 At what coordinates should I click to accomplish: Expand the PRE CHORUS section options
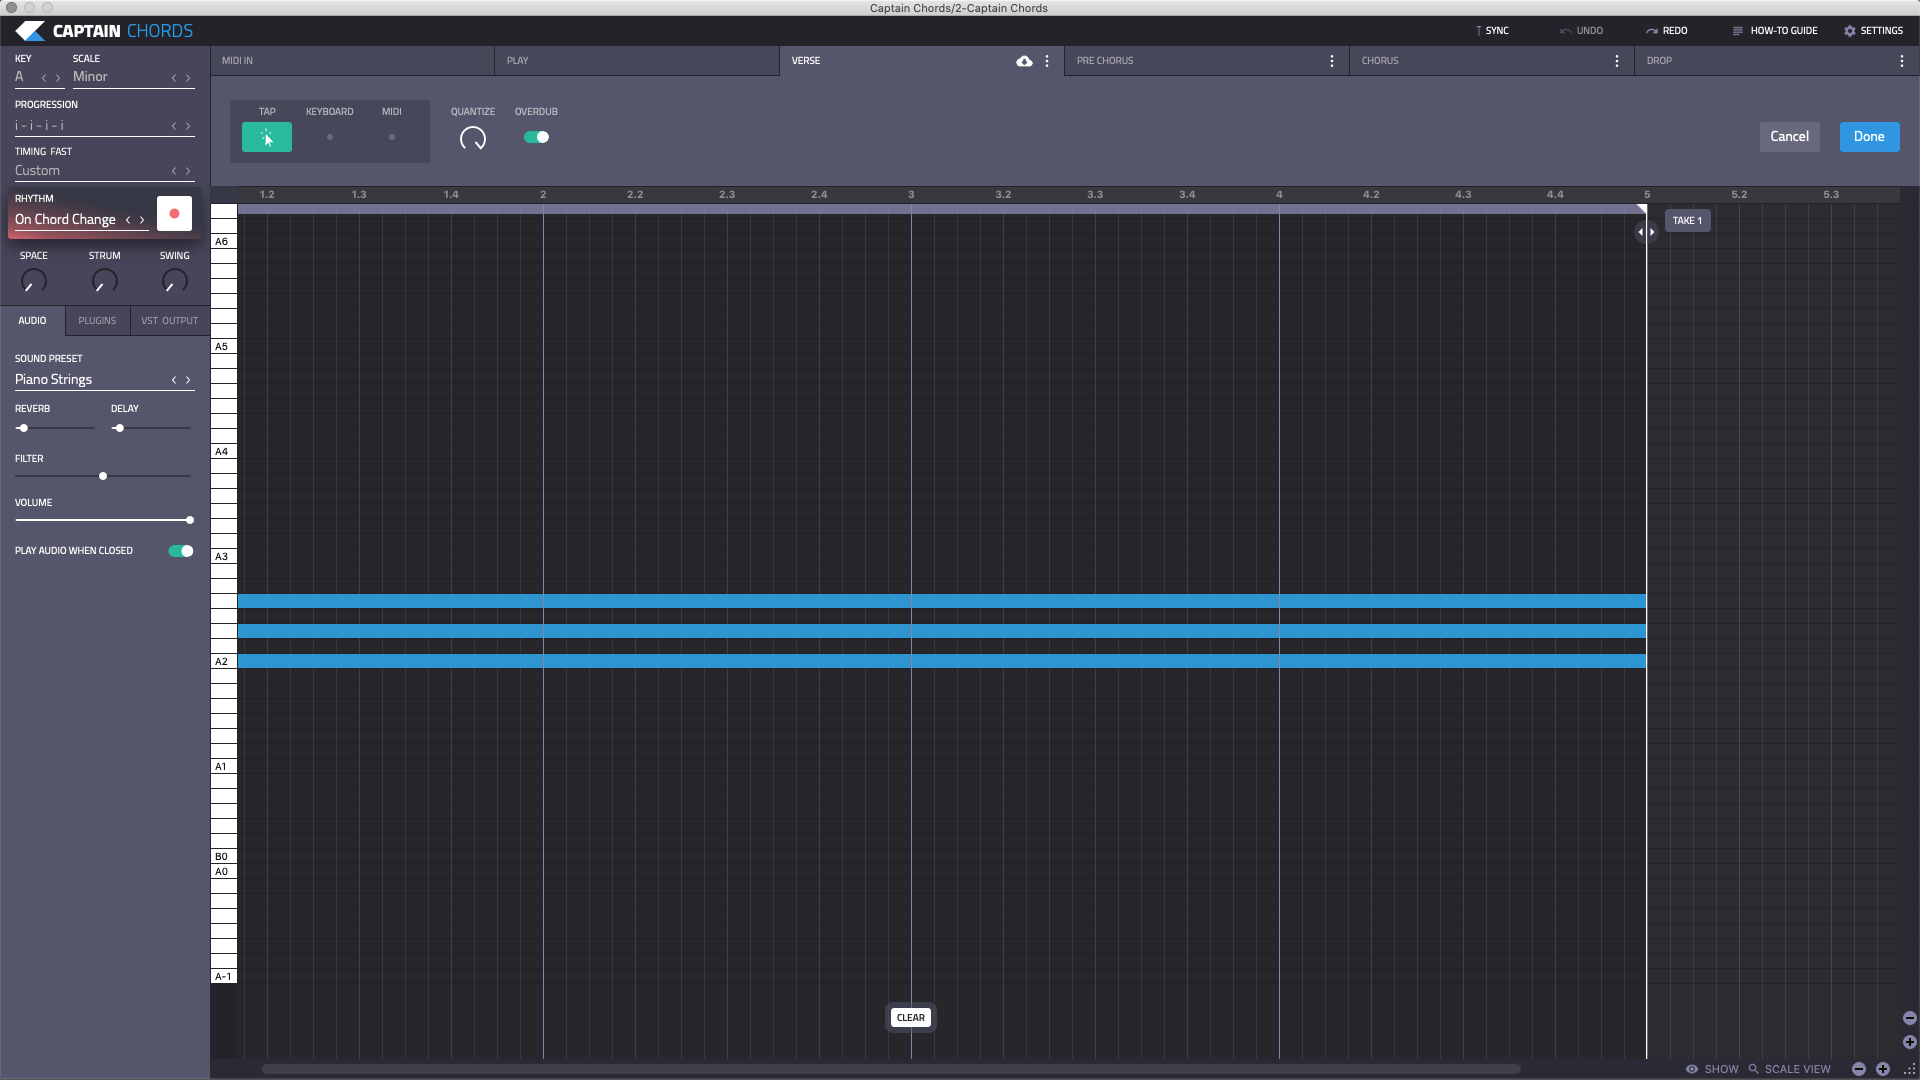click(x=1333, y=61)
